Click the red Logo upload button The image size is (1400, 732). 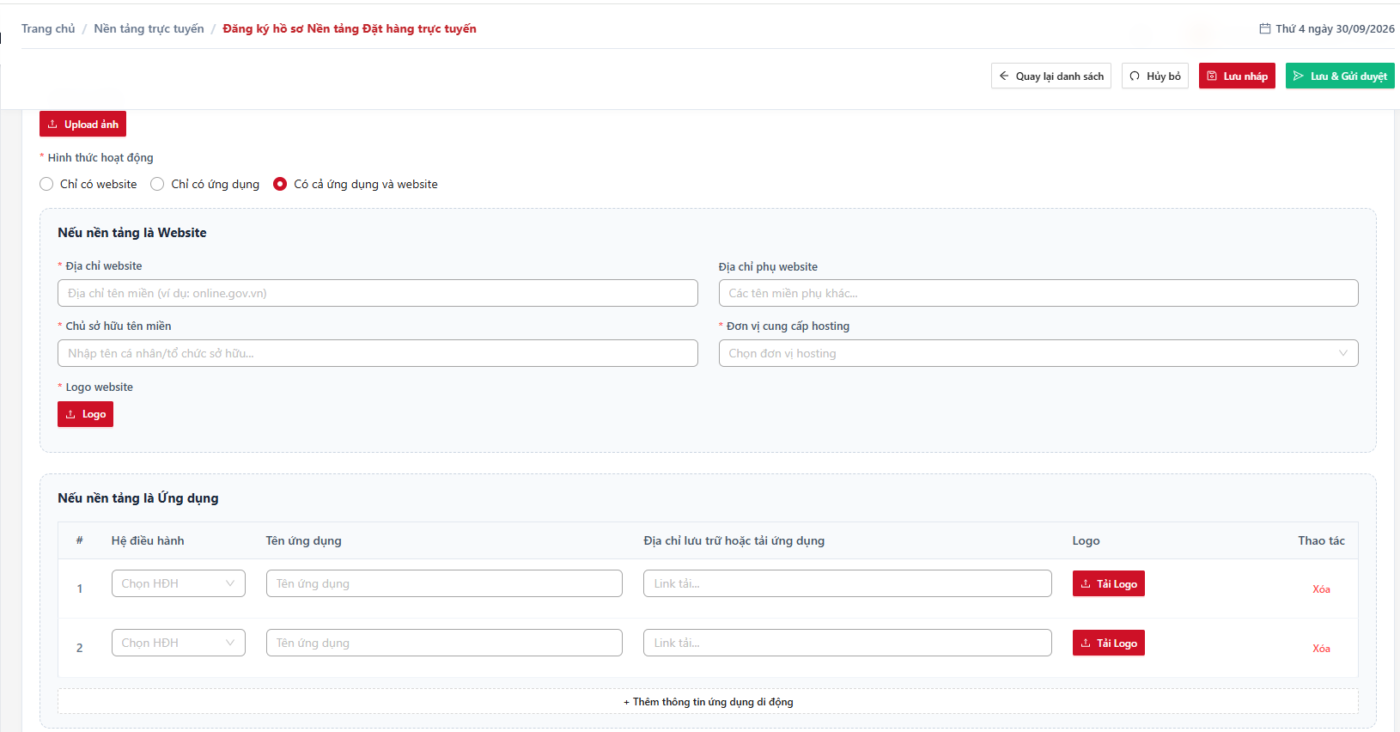click(x=85, y=414)
